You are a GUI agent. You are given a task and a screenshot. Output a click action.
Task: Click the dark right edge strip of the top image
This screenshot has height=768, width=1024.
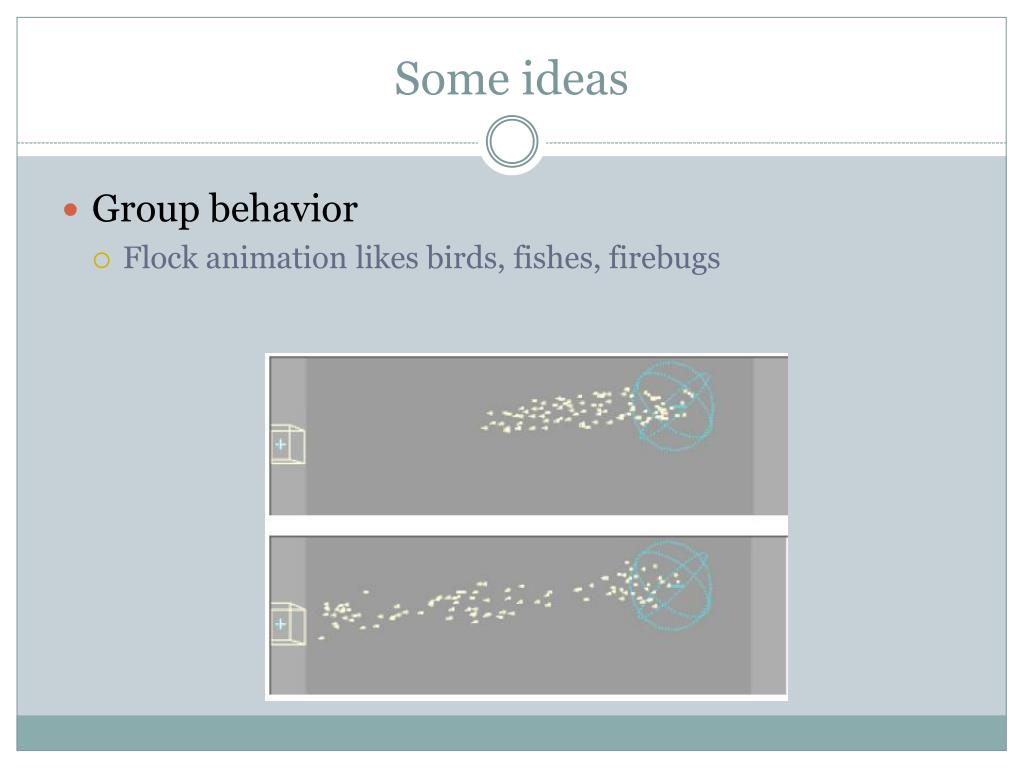point(770,436)
